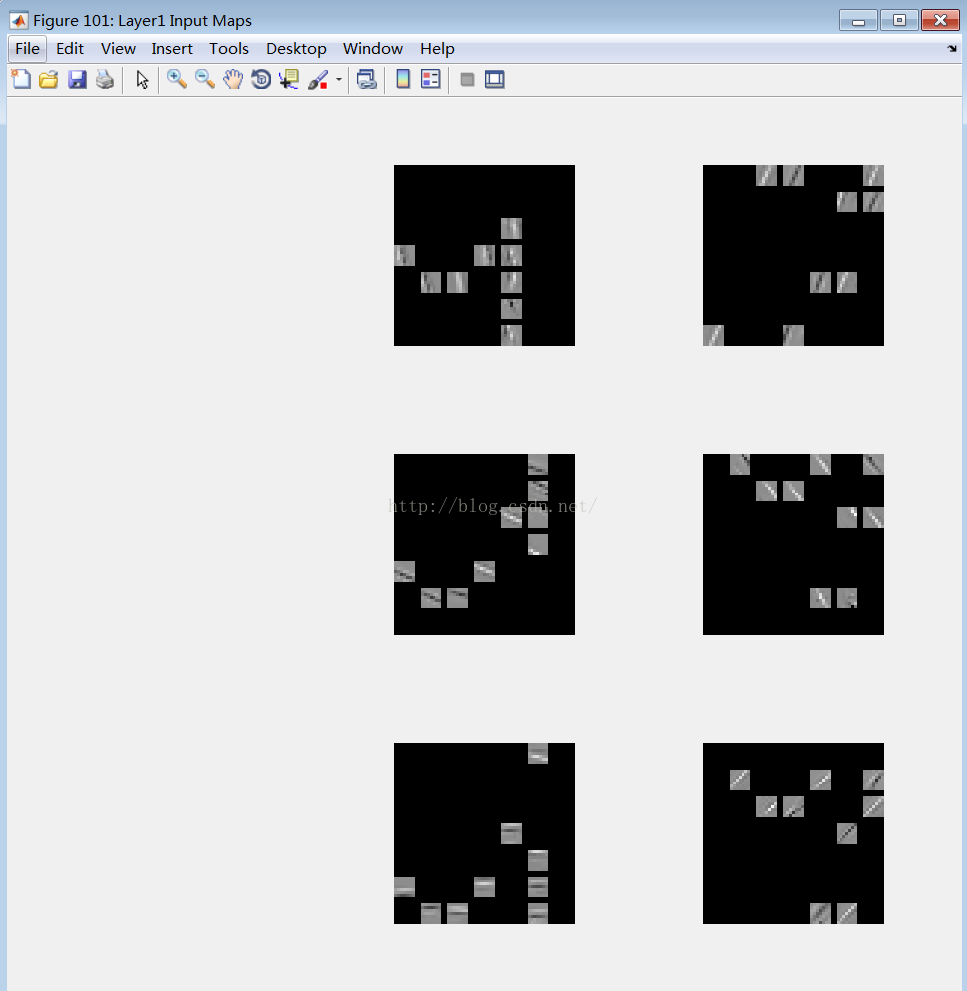Screen dimensions: 967x991
Task: Open the Edit menu
Action: (x=70, y=49)
